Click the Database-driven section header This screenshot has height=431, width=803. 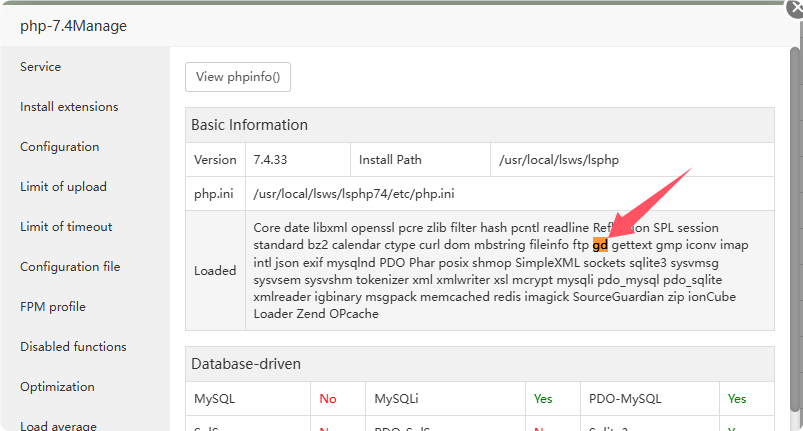[246, 364]
